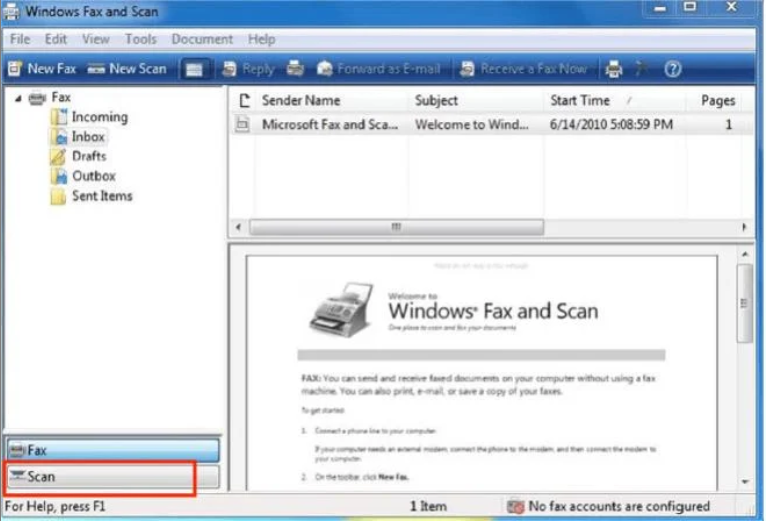Click preview pane scroll up arrow
This screenshot has width=766, height=521.
pos(745,254)
